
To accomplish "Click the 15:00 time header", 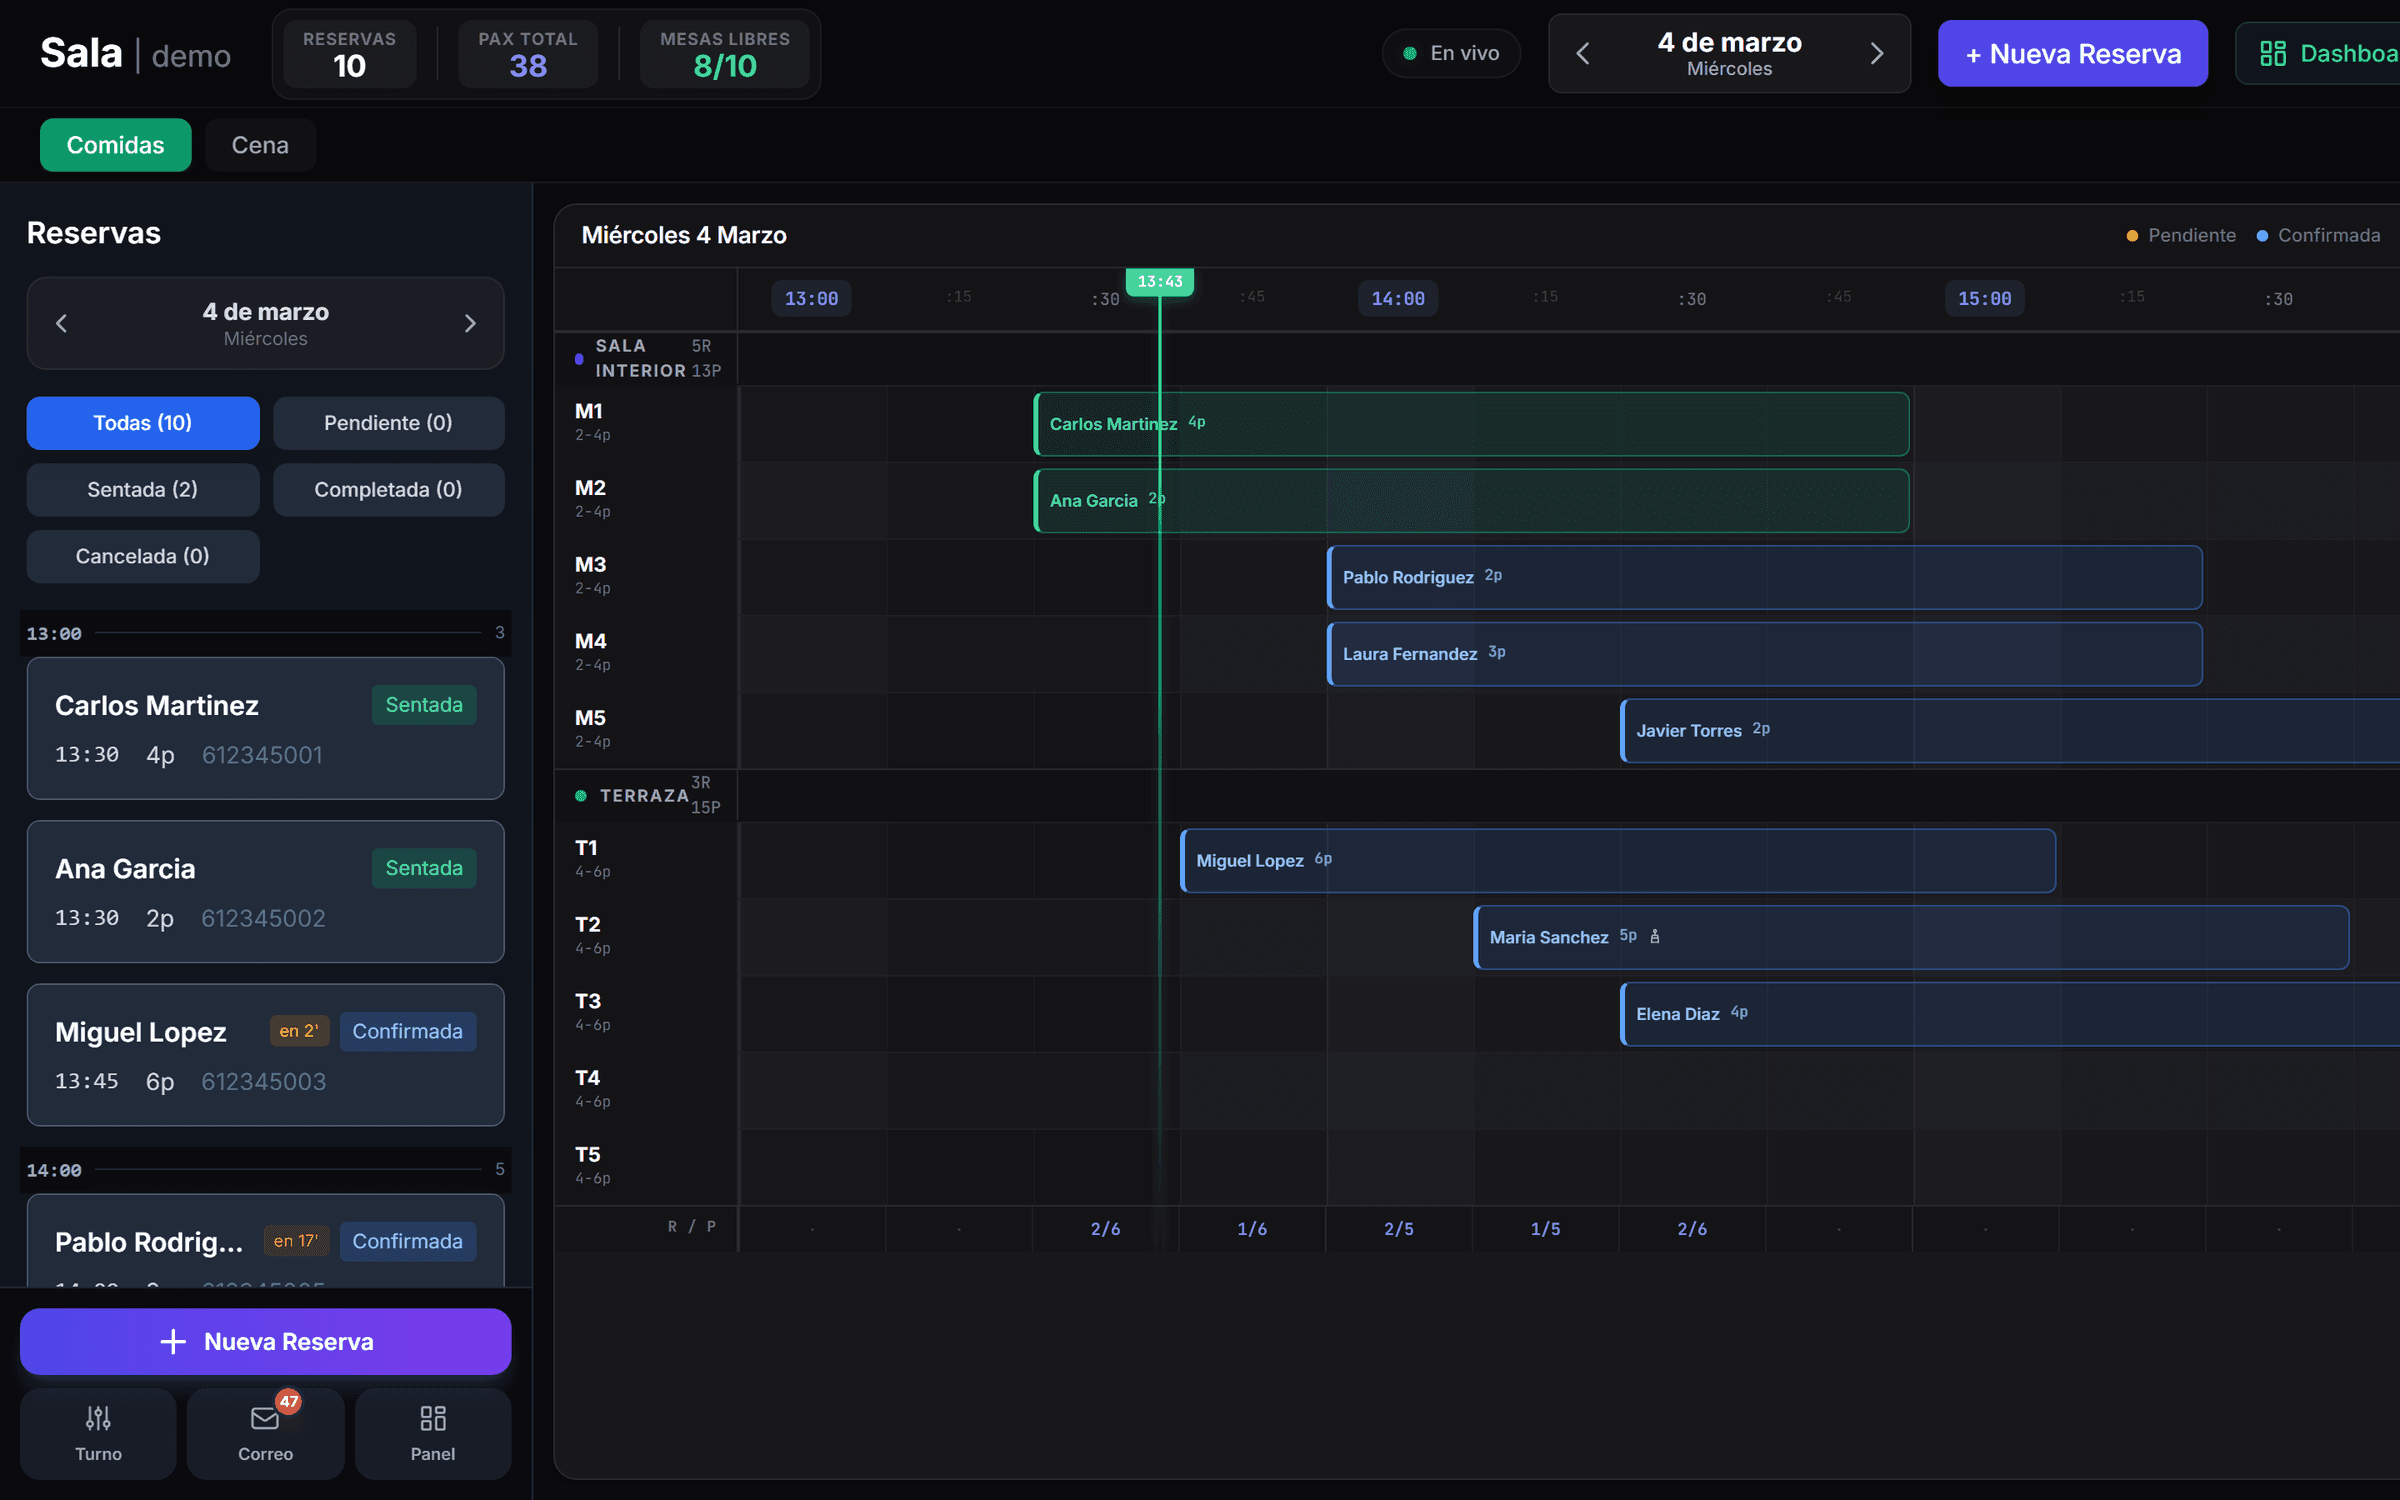I will (1985, 298).
